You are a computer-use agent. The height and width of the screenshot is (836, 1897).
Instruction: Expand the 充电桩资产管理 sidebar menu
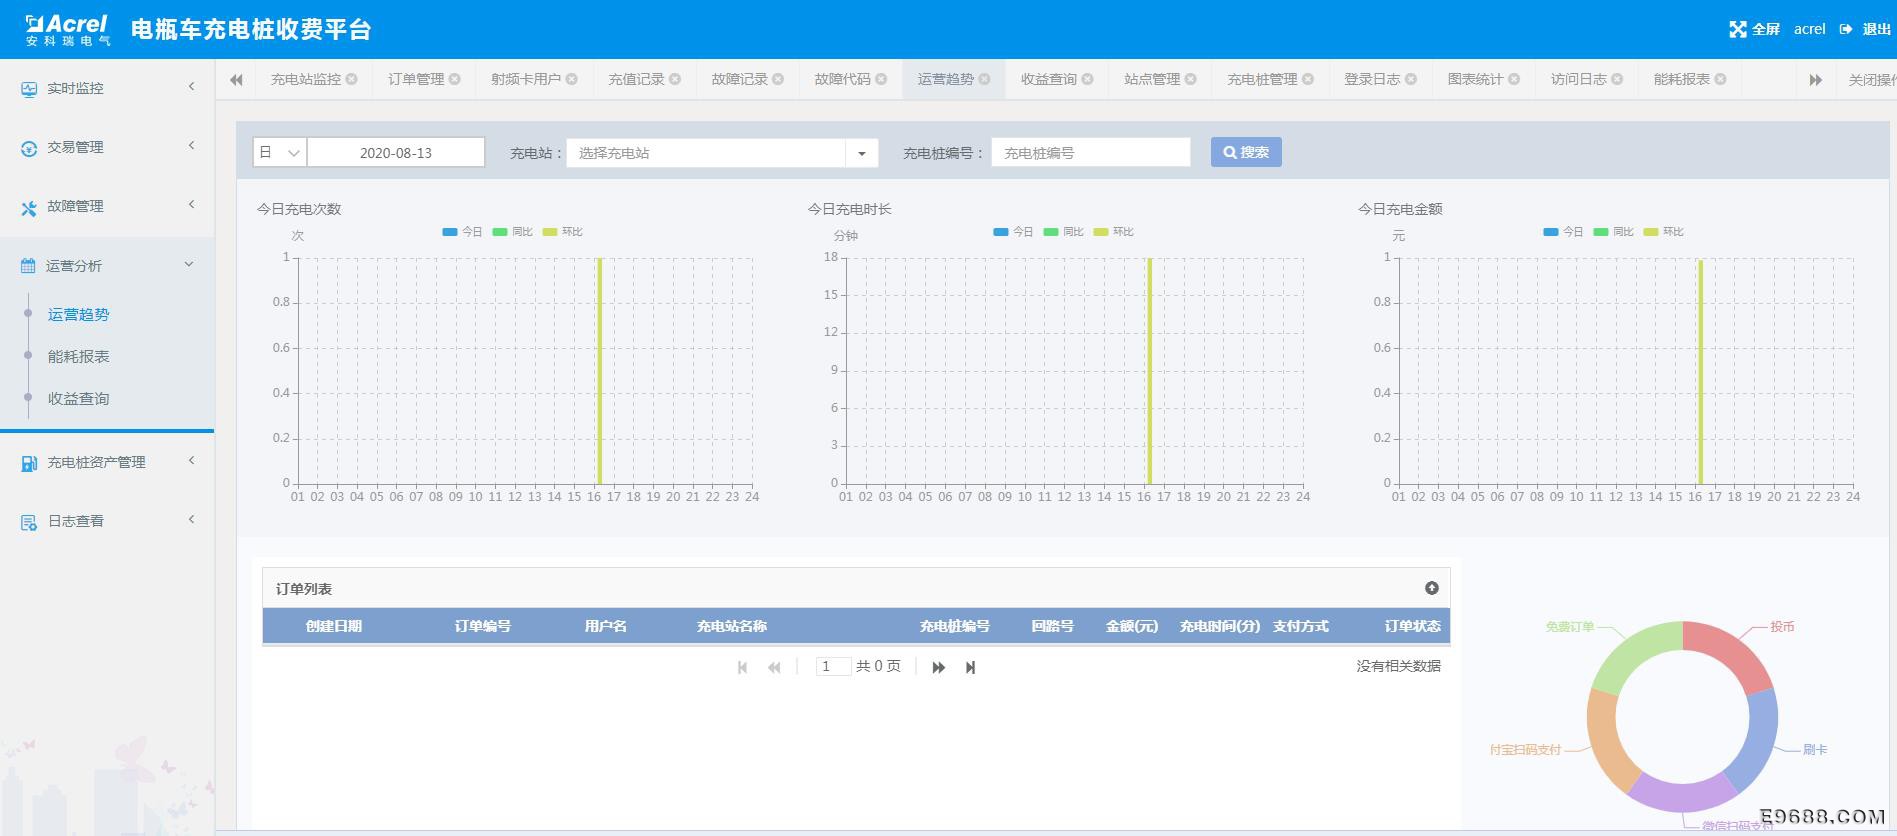pyautogui.click(x=191, y=461)
